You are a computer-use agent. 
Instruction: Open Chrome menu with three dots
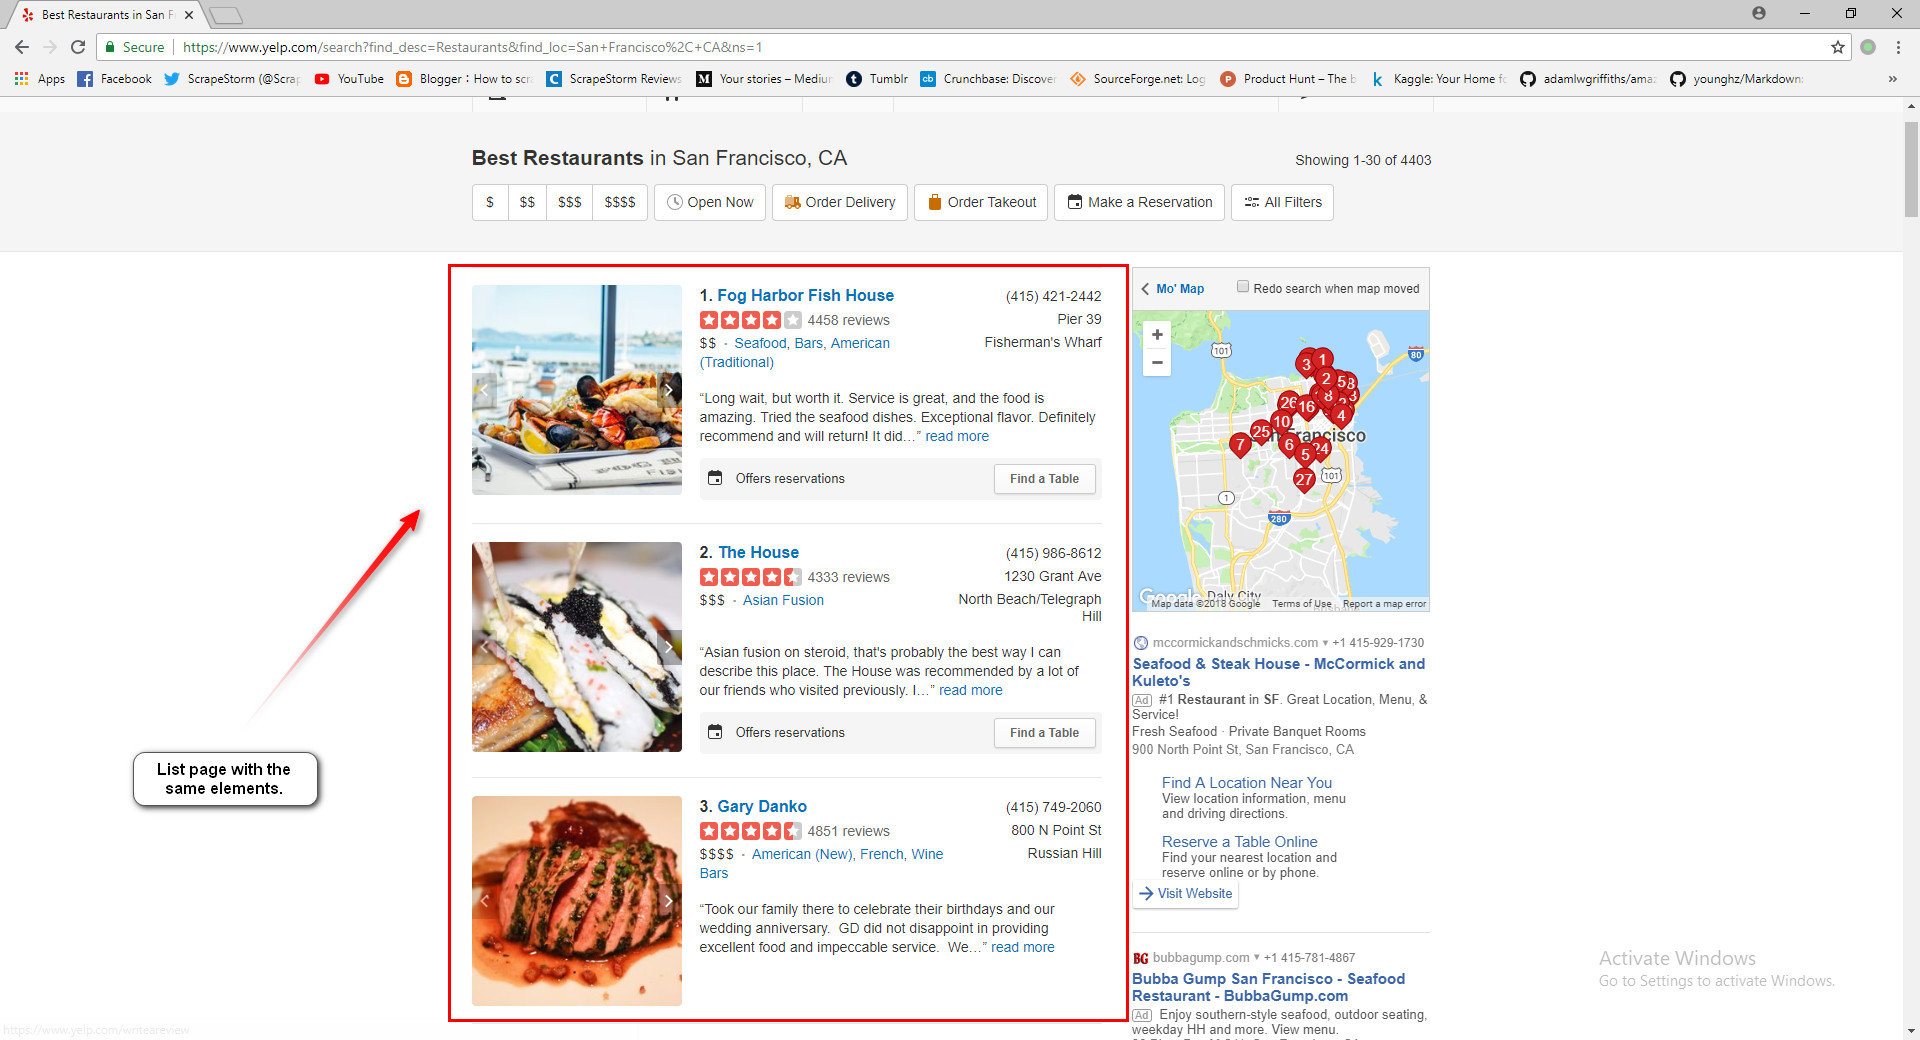click(x=1898, y=47)
